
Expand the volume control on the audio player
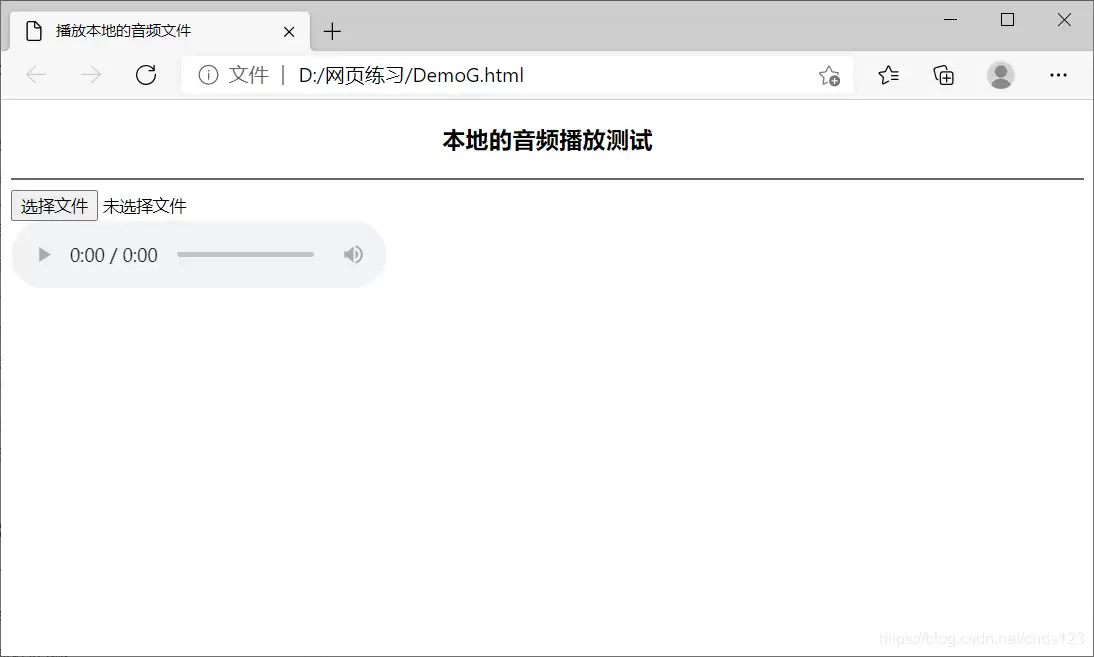coord(353,254)
